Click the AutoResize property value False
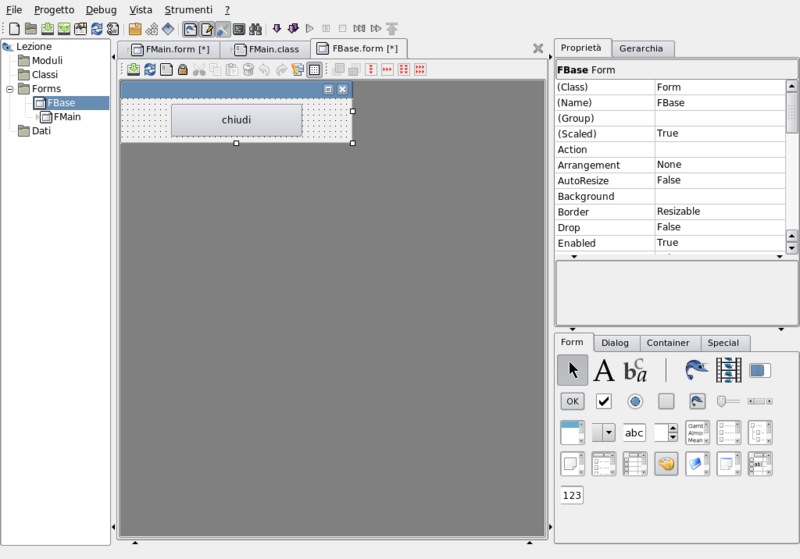The height and width of the screenshot is (559, 800). (719, 181)
